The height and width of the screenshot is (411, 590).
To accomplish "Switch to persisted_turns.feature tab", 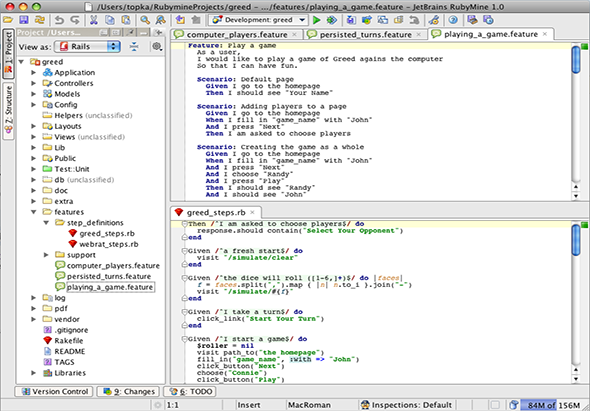I will (x=365, y=35).
